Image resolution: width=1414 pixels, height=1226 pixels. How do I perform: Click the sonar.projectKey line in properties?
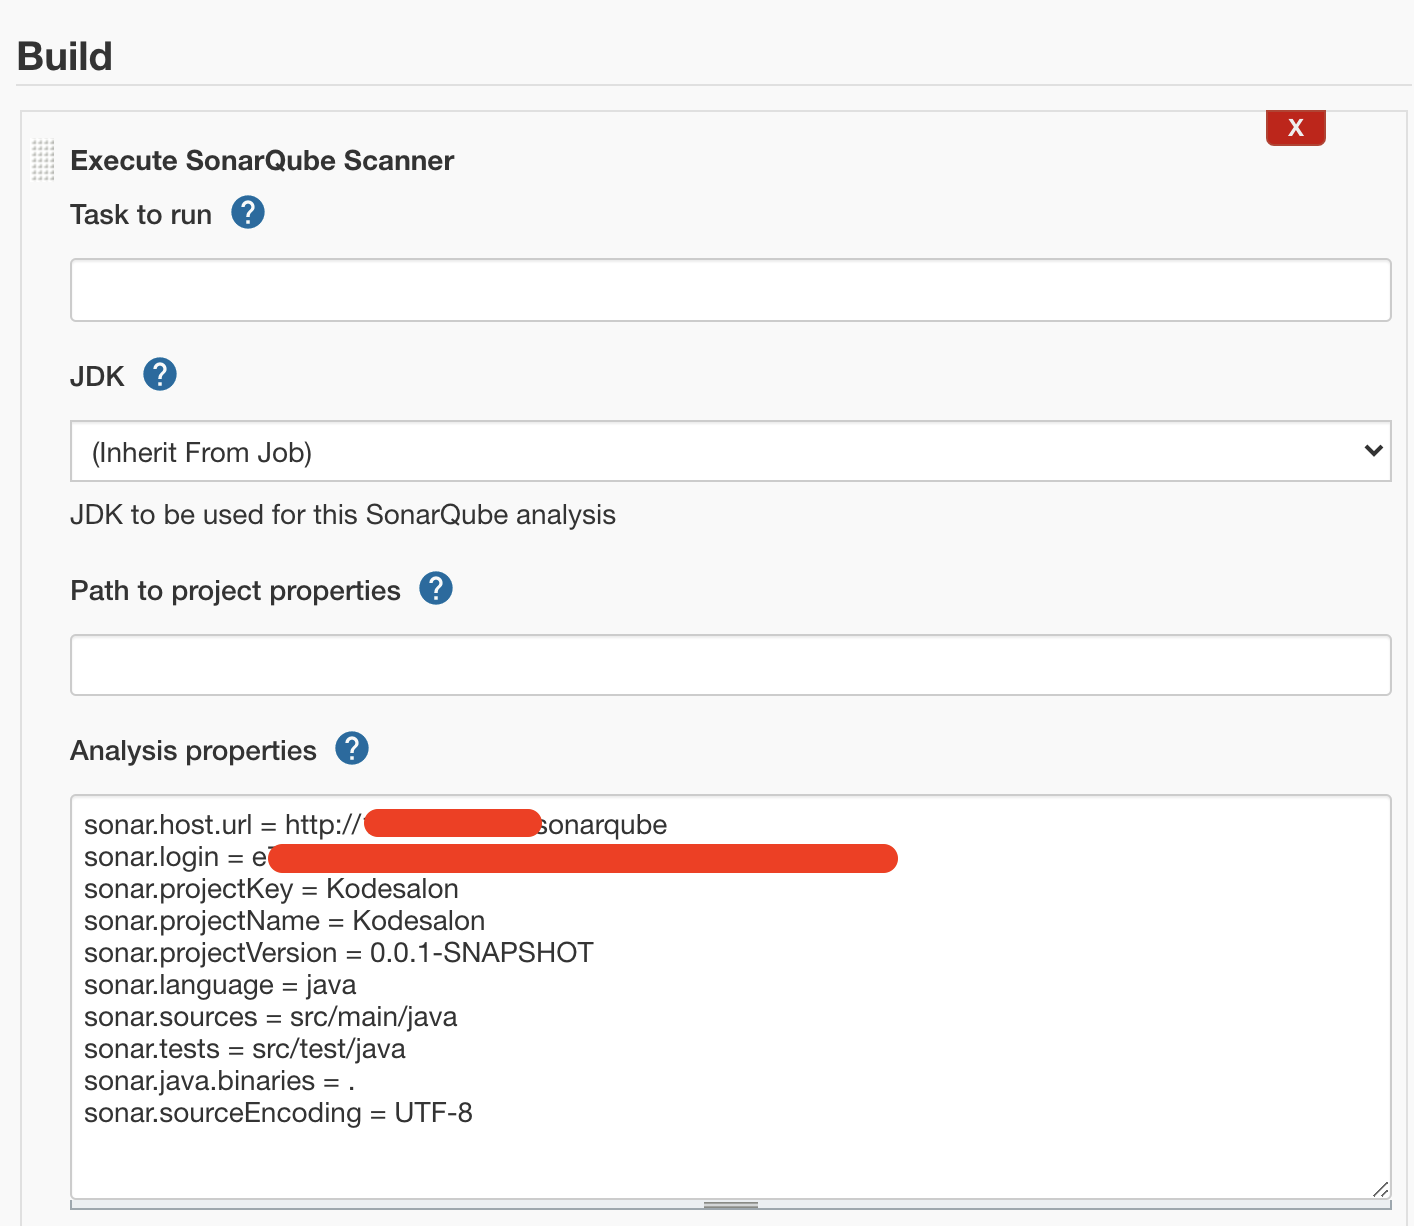pyautogui.click(x=271, y=888)
